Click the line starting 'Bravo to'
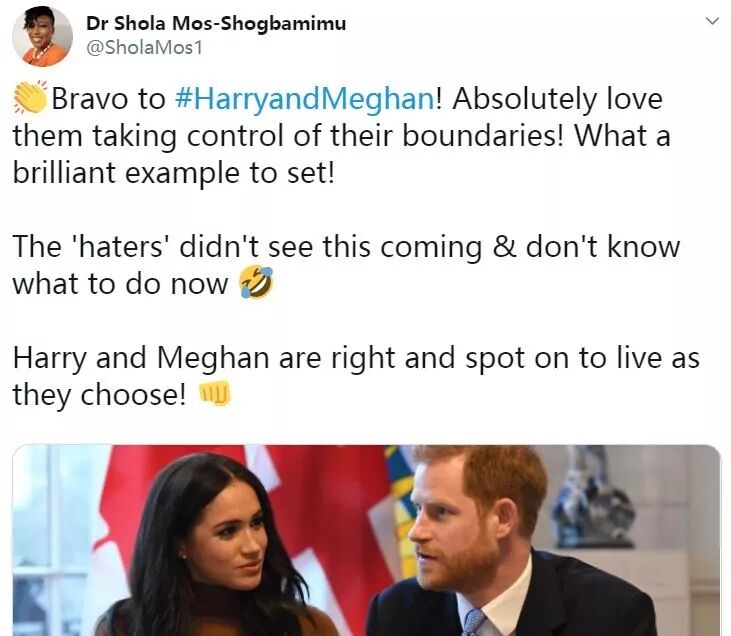Viewport: 731px width, 636px height. click(338, 99)
